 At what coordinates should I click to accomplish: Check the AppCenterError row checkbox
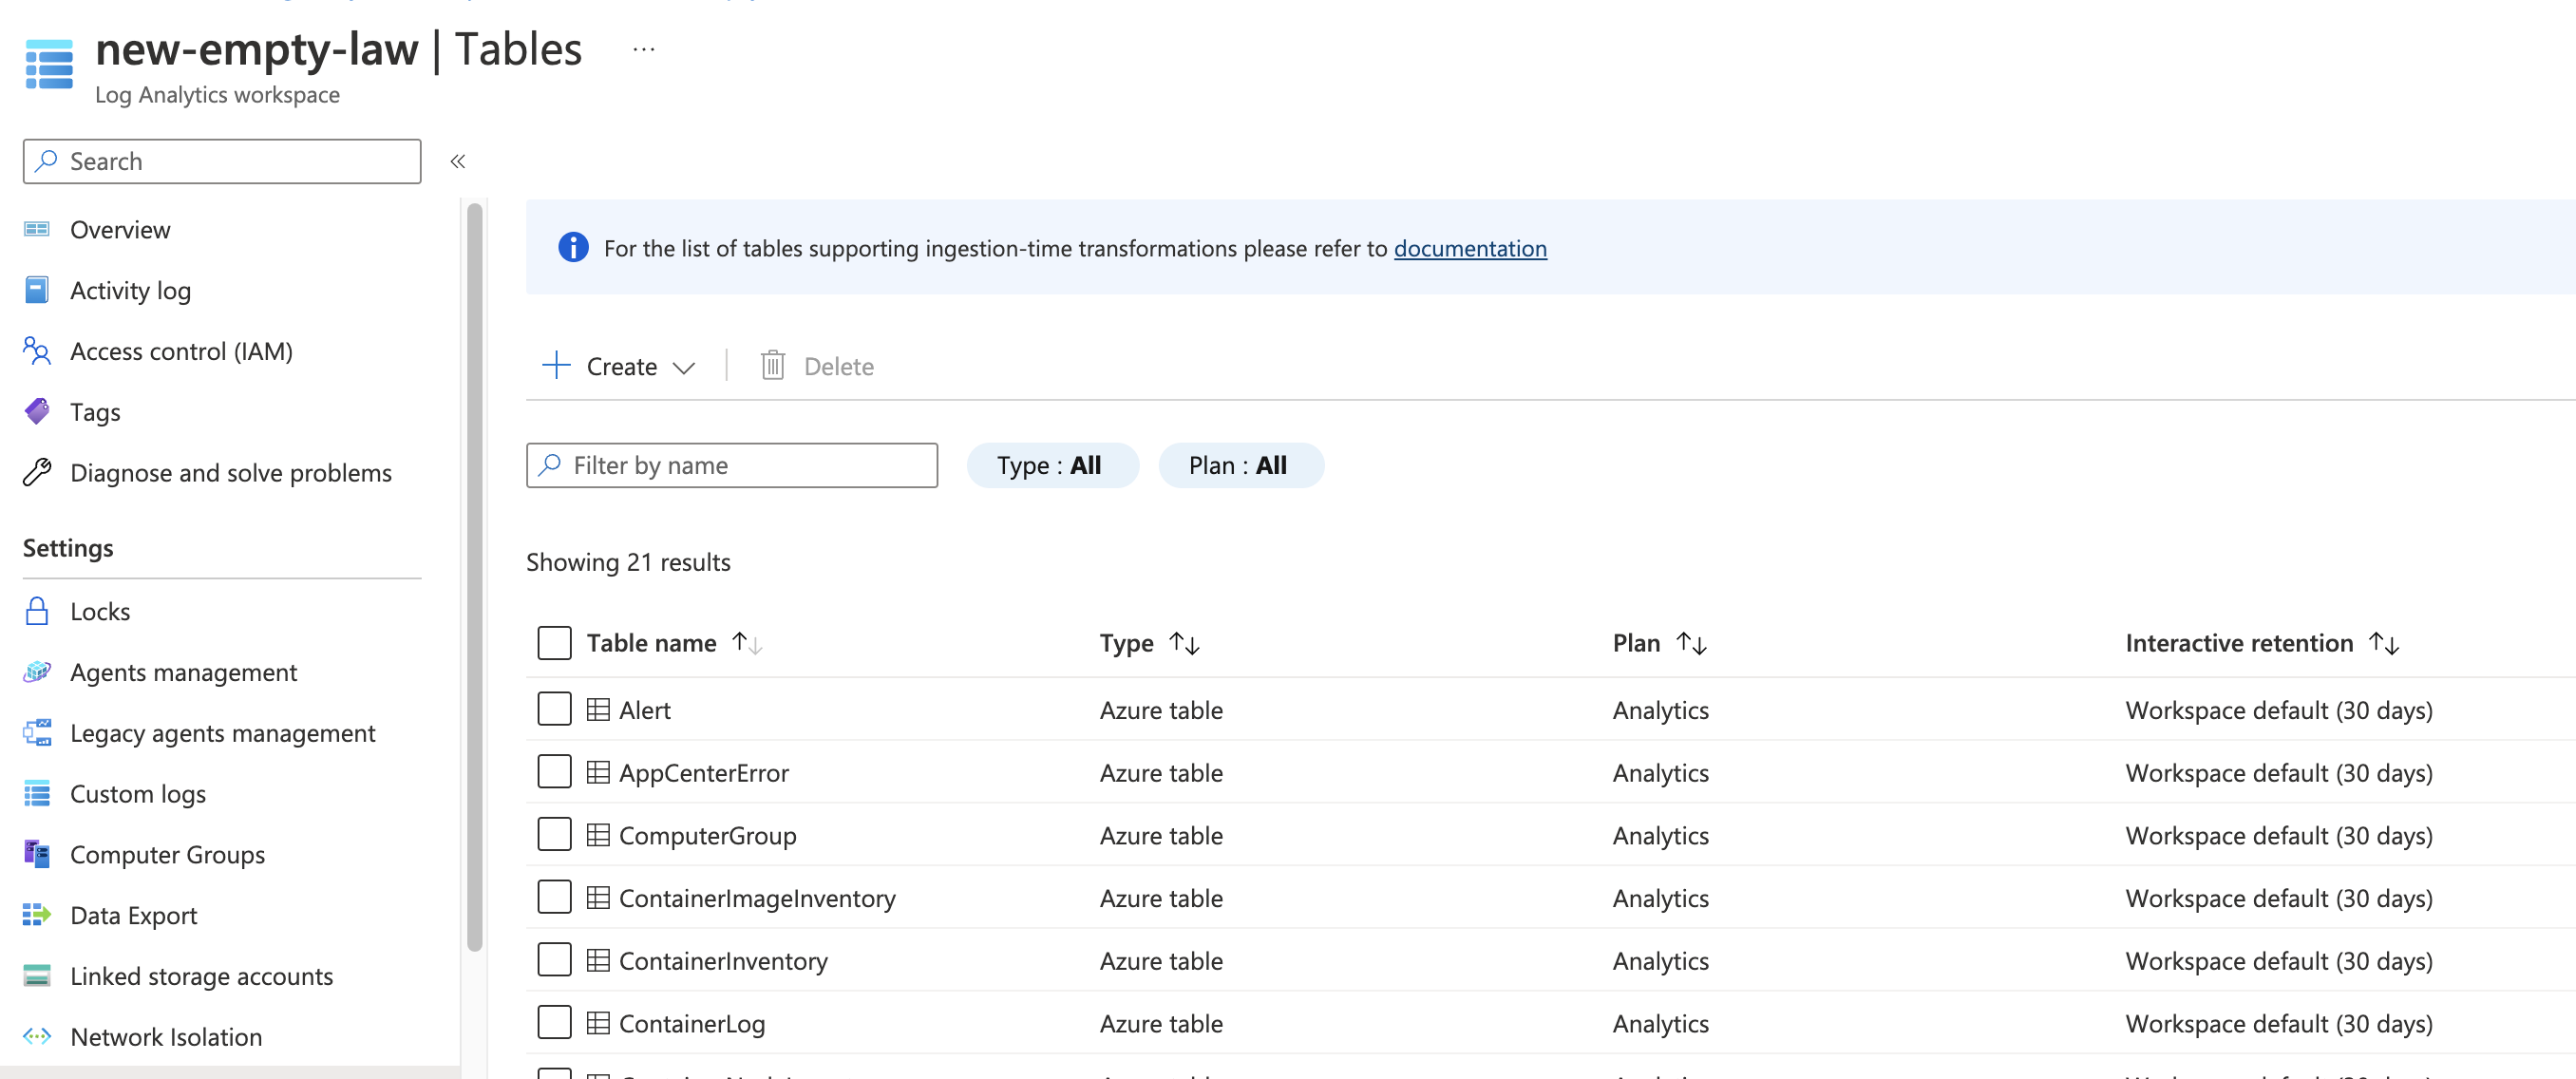(x=554, y=772)
